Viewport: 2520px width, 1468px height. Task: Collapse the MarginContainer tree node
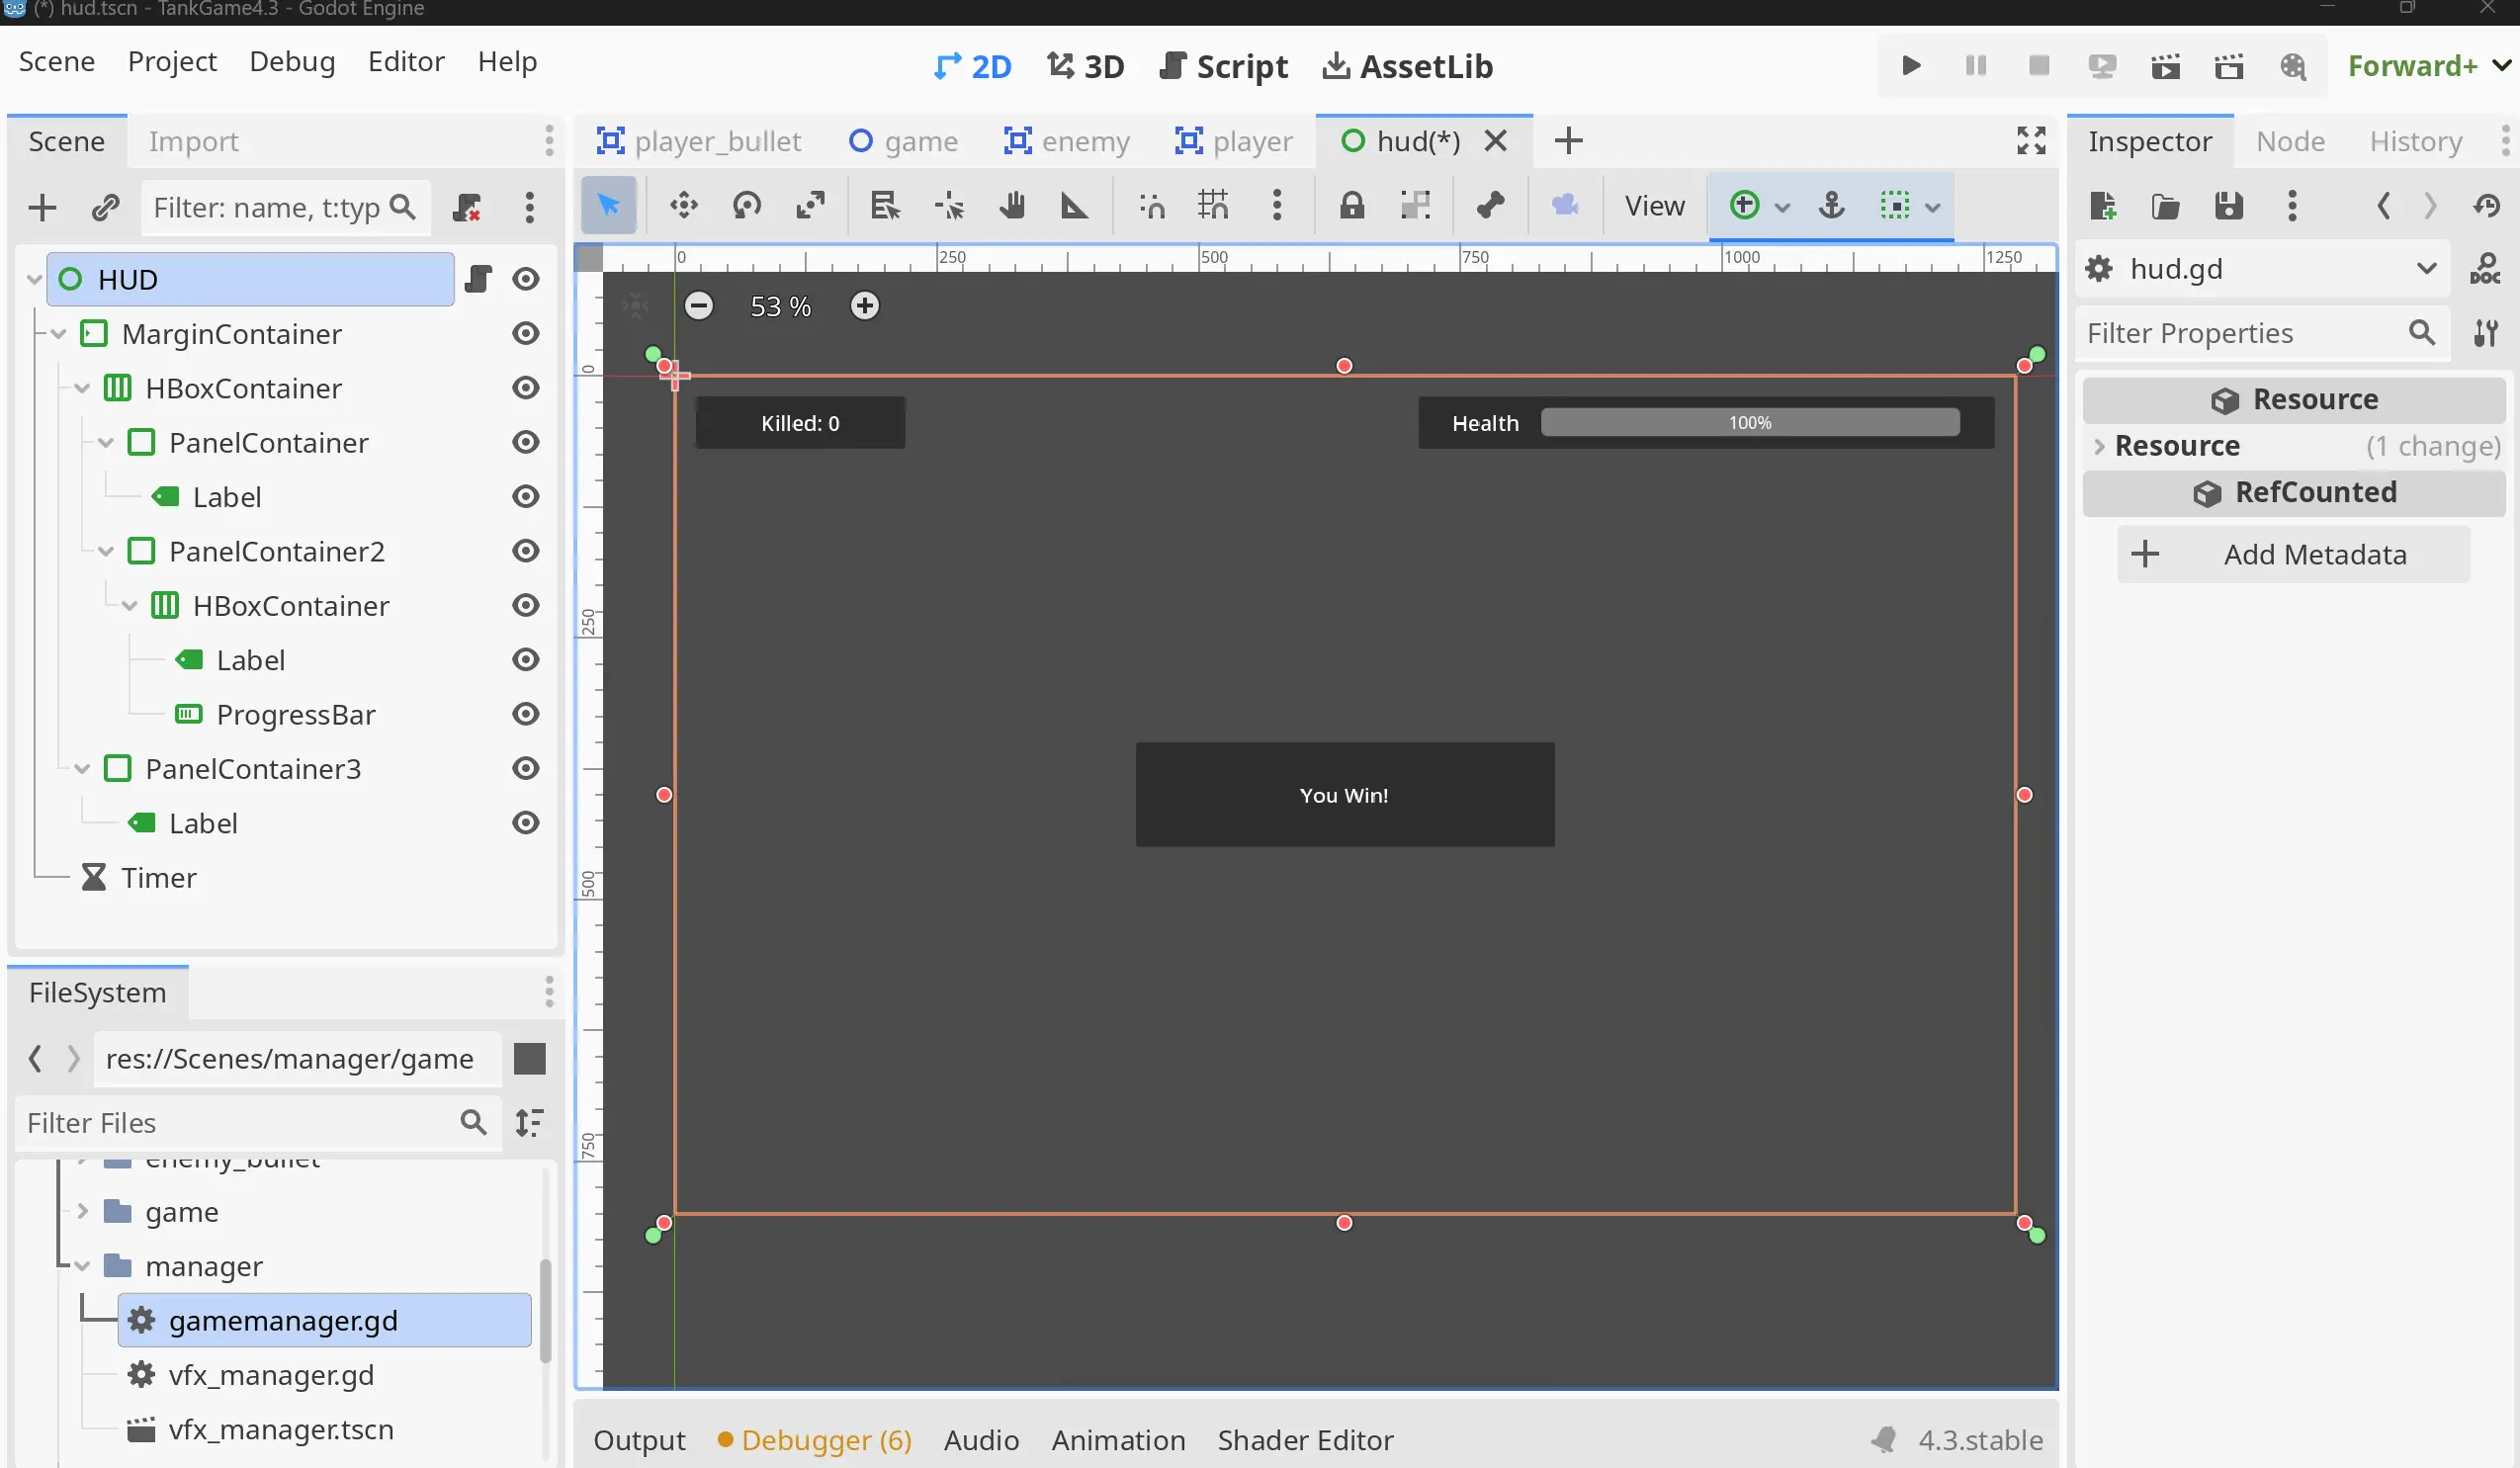coord(59,333)
